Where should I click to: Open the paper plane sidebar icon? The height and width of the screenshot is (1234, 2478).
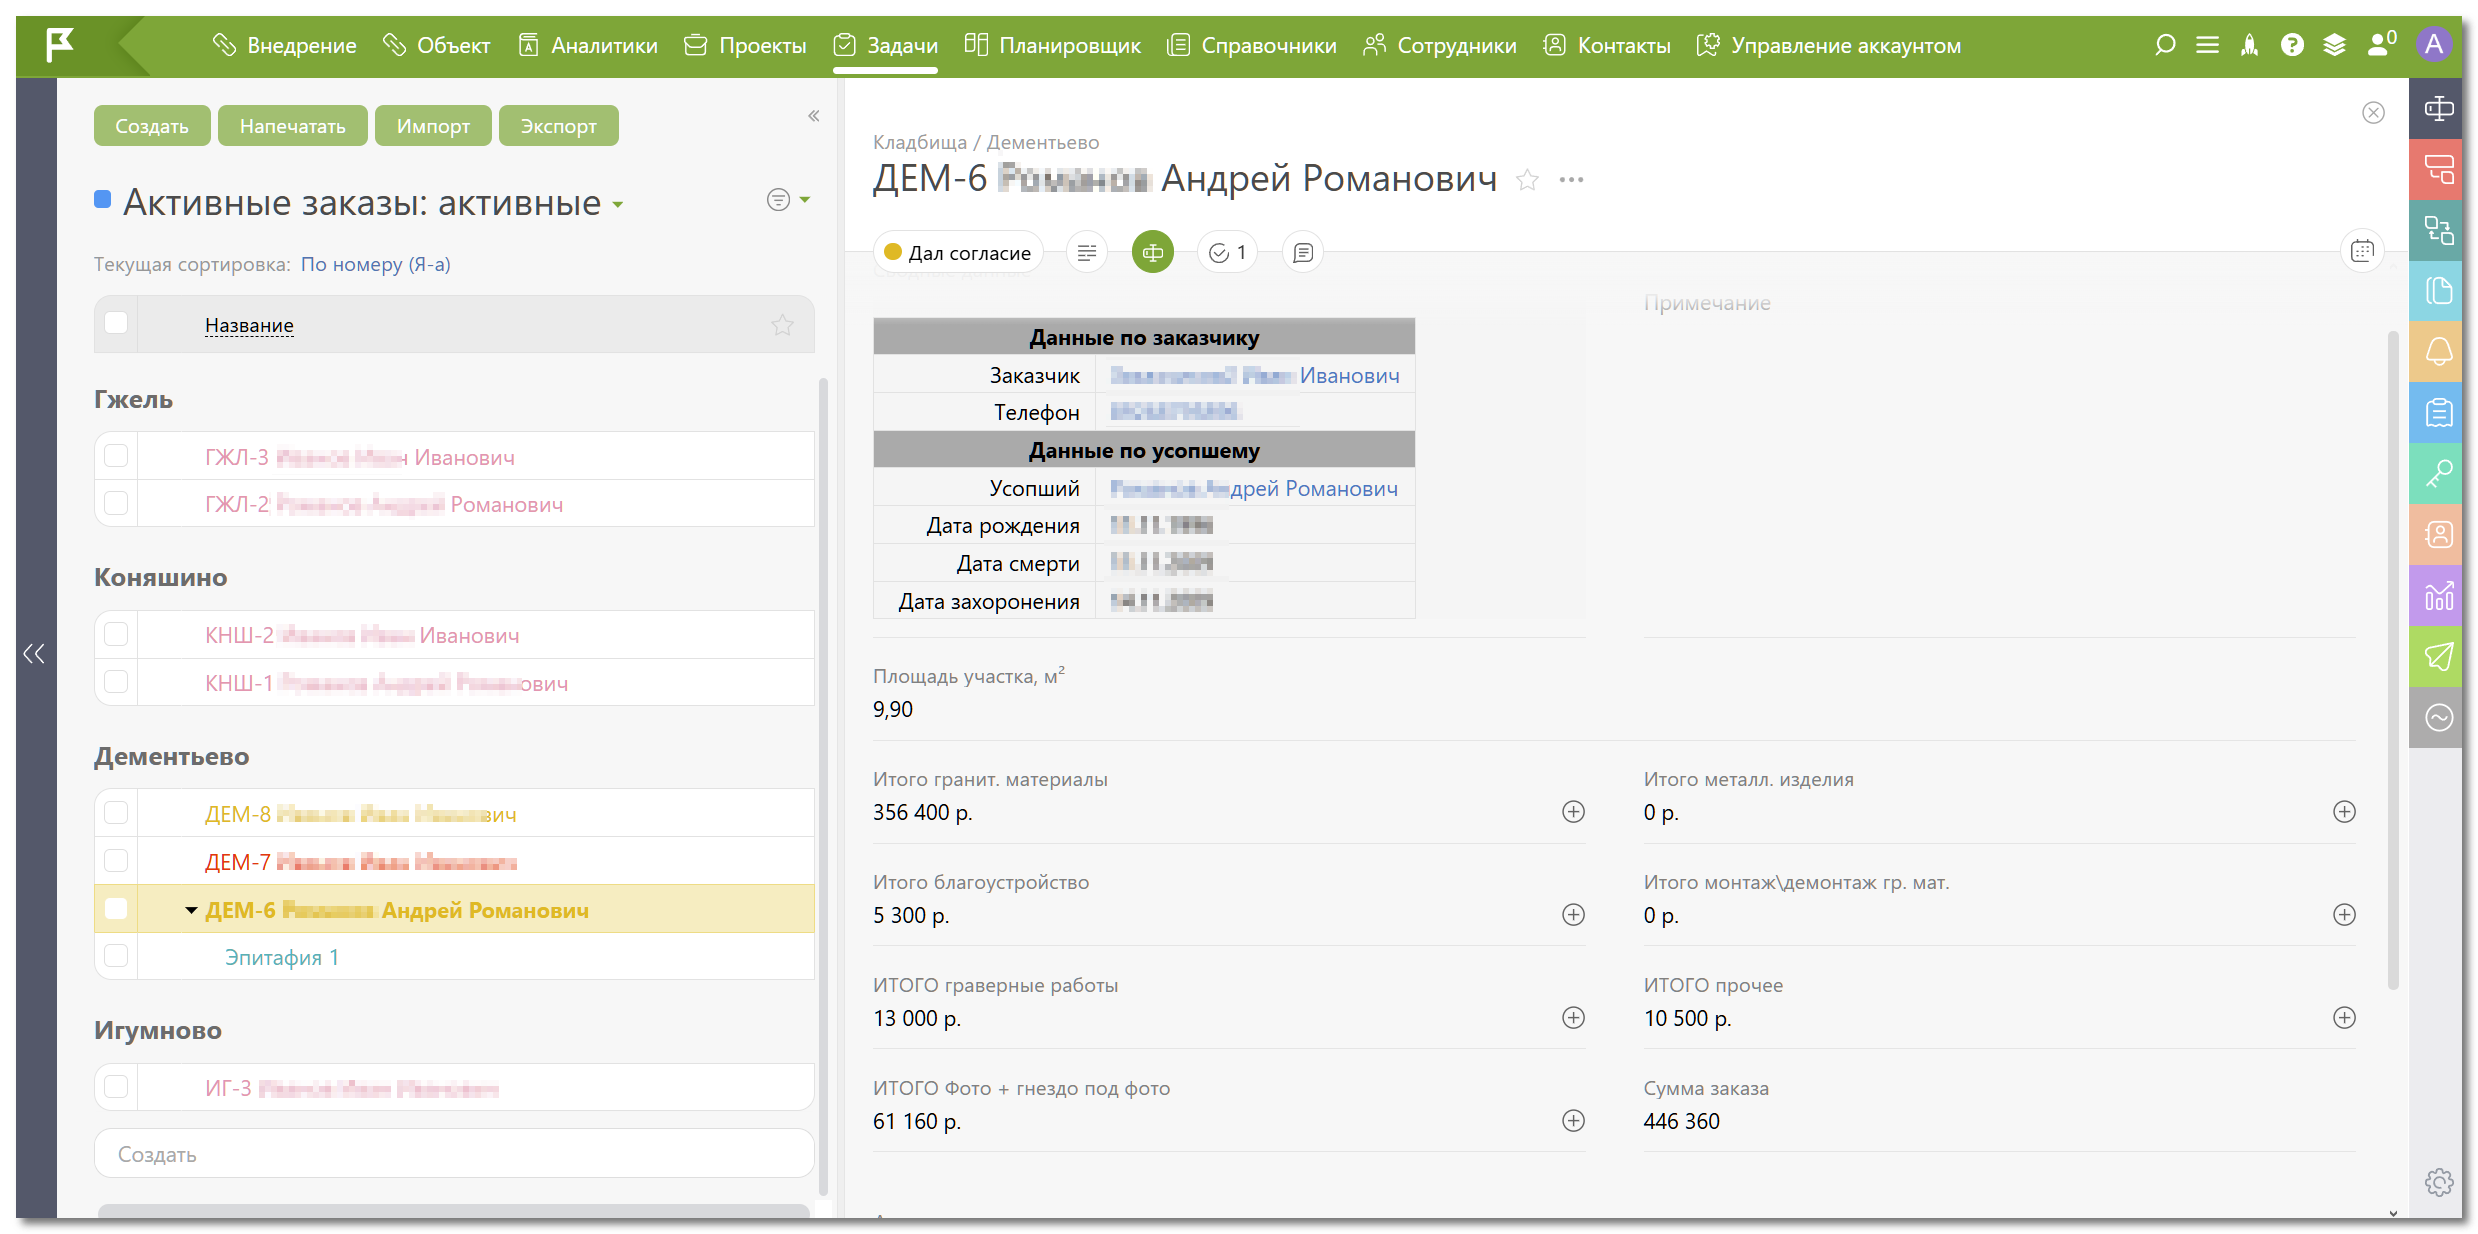[2439, 656]
